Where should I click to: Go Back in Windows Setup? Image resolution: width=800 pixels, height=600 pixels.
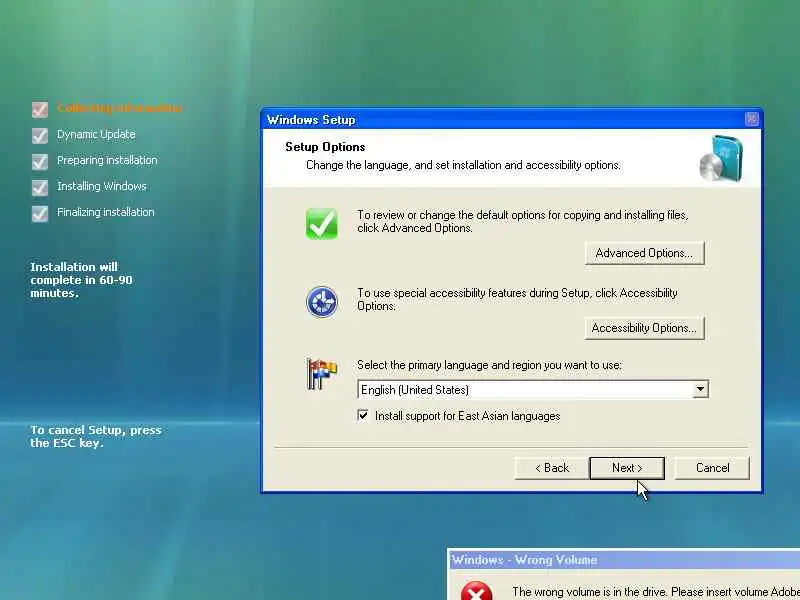pyautogui.click(x=552, y=468)
